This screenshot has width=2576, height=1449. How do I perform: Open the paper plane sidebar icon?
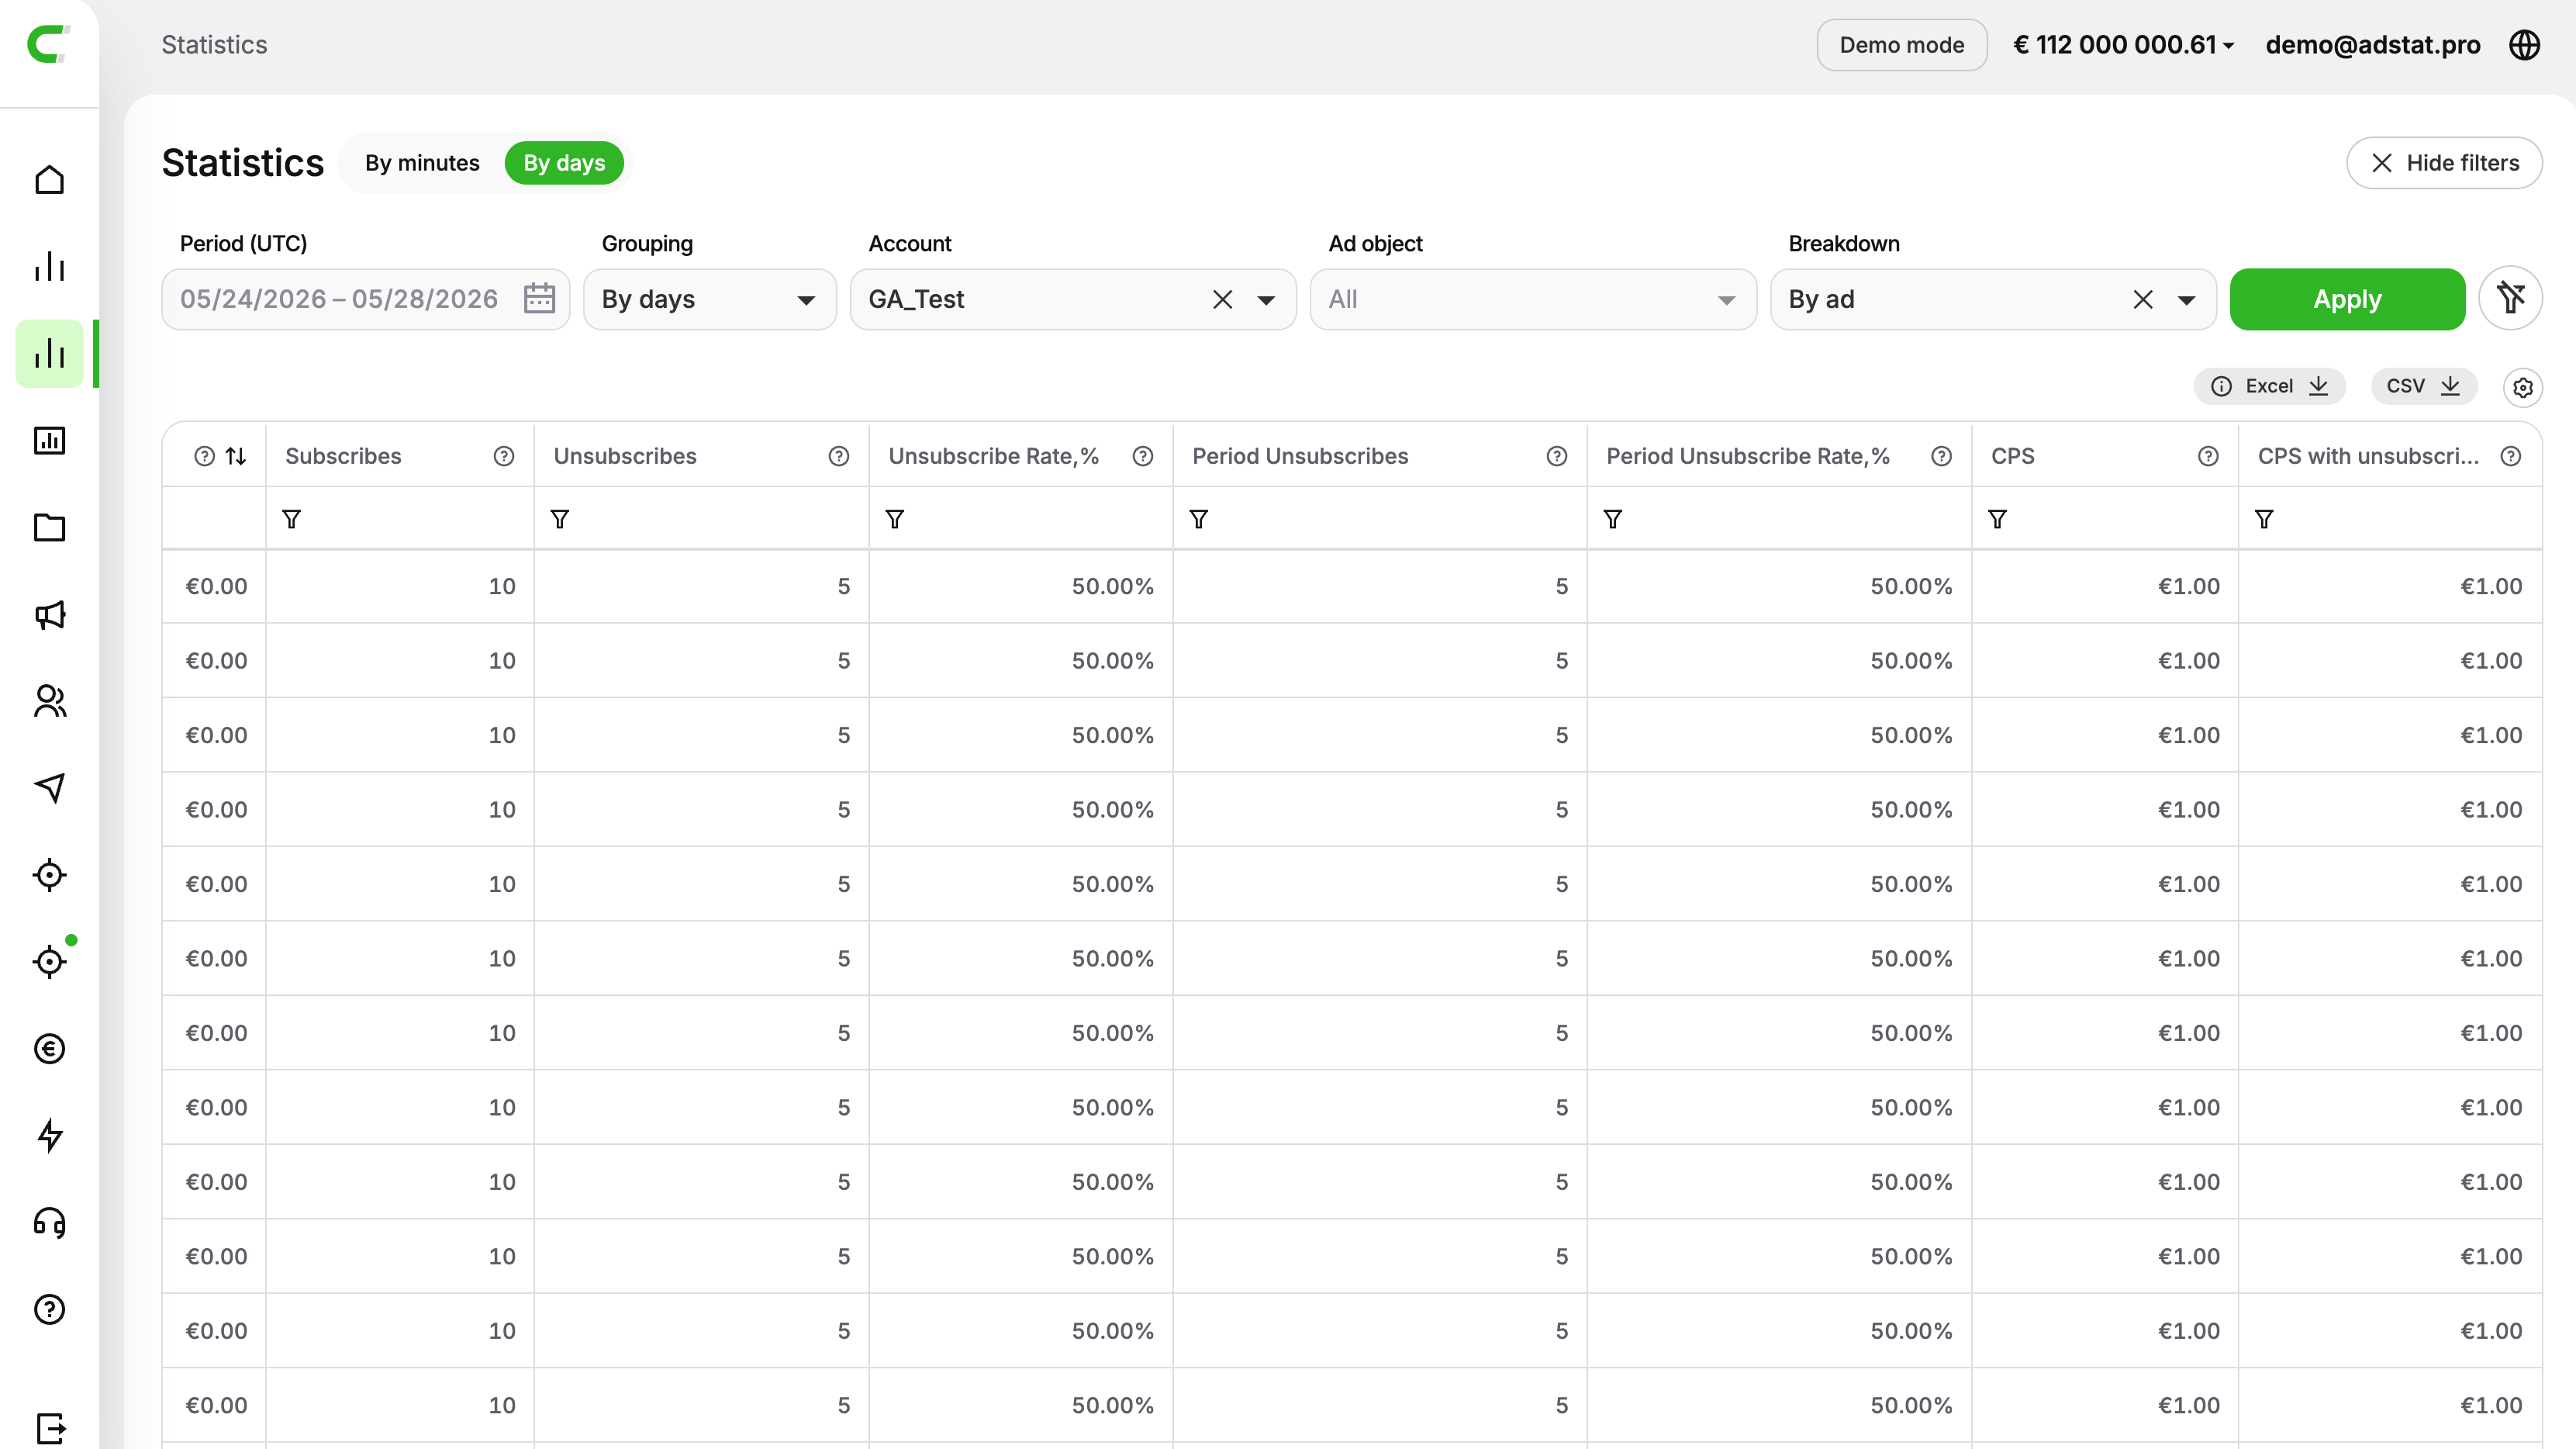click(x=49, y=788)
